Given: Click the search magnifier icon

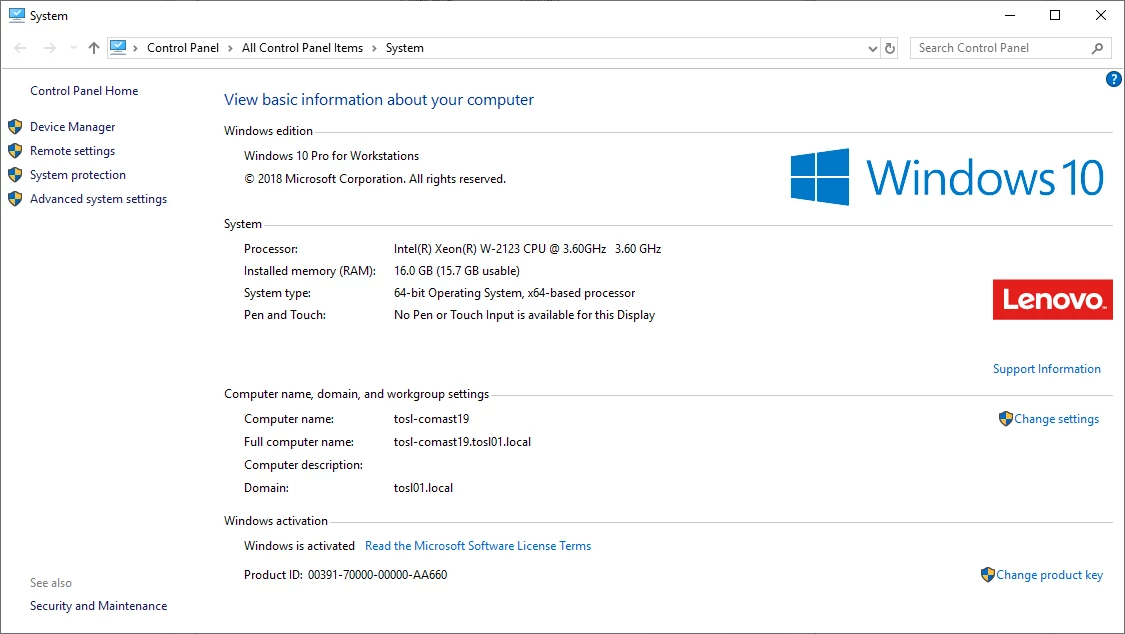Looking at the screenshot, I should [1097, 48].
